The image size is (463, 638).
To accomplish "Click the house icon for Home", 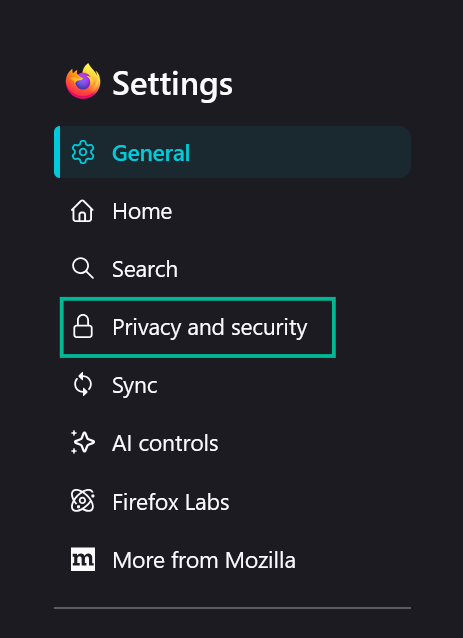I will pos(83,211).
